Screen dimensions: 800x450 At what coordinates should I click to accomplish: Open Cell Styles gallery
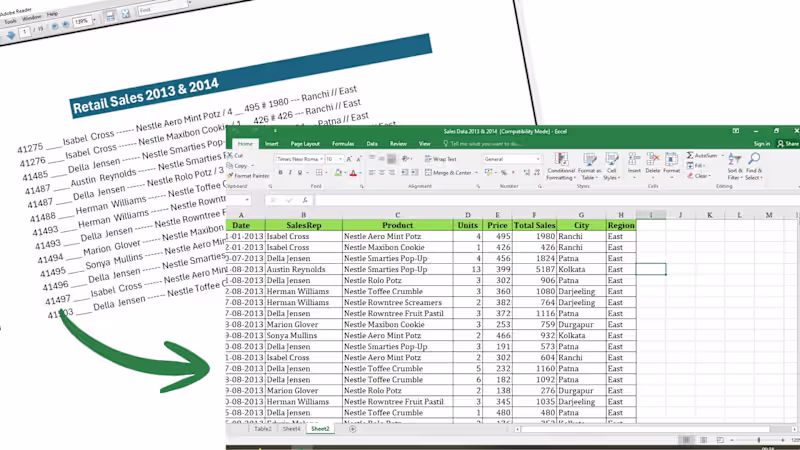(x=611, y=166)
